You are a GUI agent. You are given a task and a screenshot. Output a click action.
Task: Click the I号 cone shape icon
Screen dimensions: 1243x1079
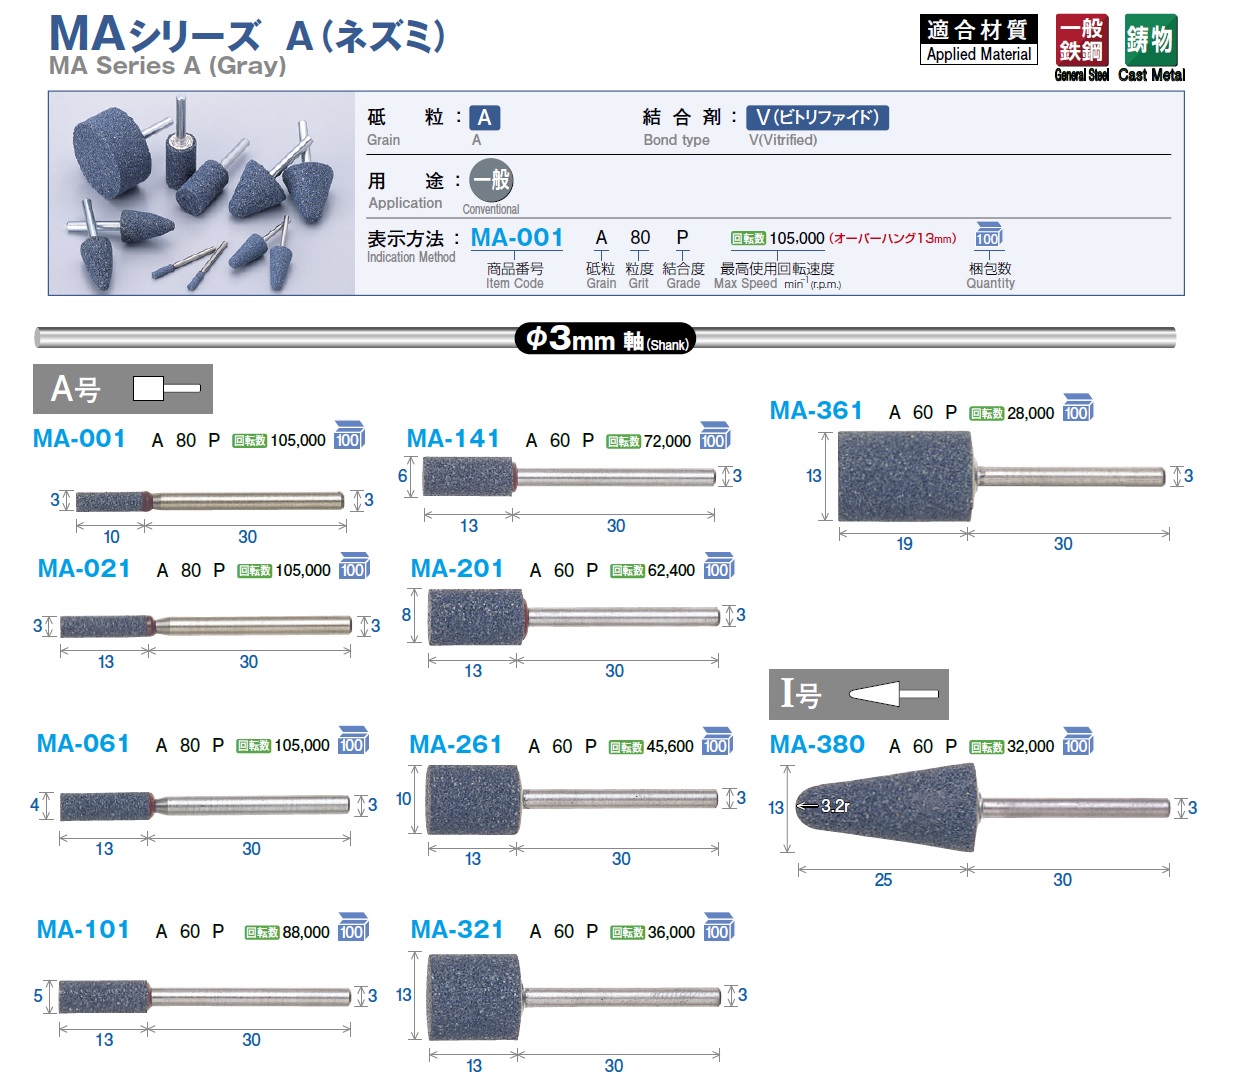click(893, 694)
